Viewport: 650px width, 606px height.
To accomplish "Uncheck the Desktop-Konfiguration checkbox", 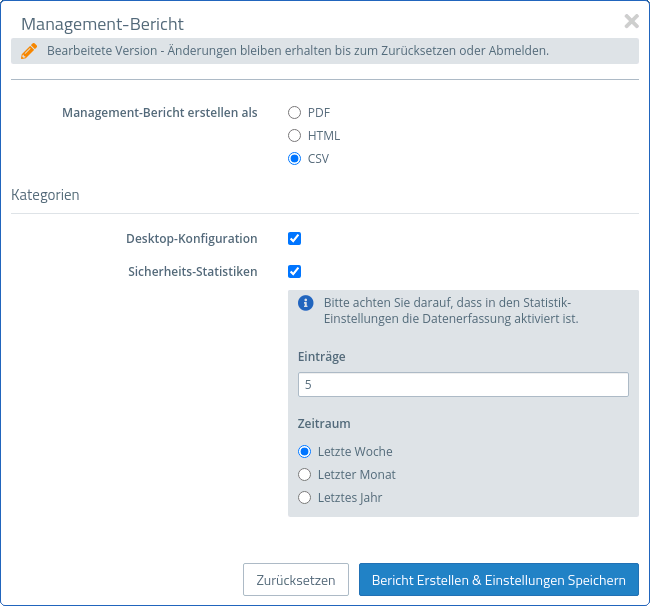I will [x=295, y=239].
